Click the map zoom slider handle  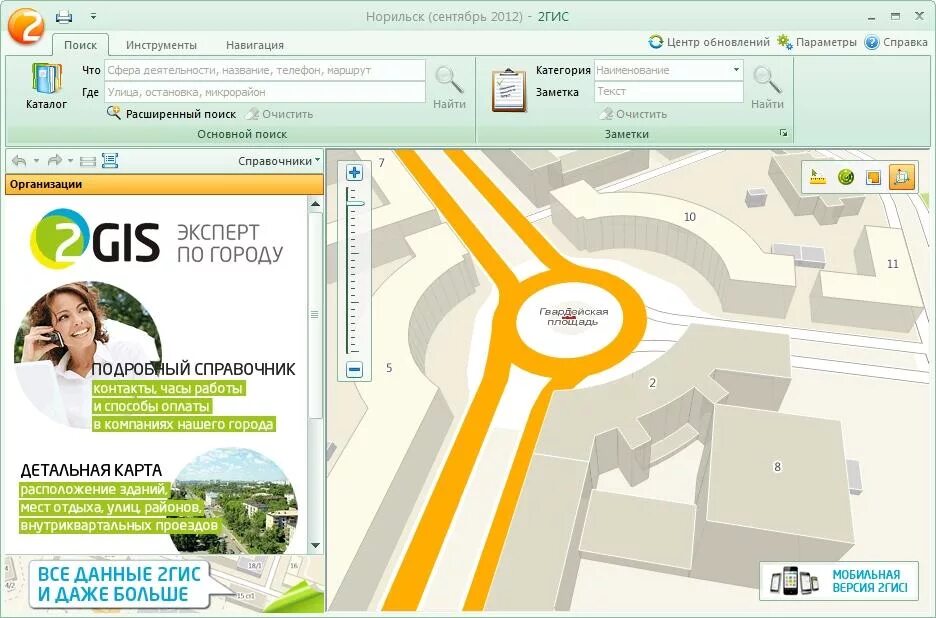click(355, 204)
